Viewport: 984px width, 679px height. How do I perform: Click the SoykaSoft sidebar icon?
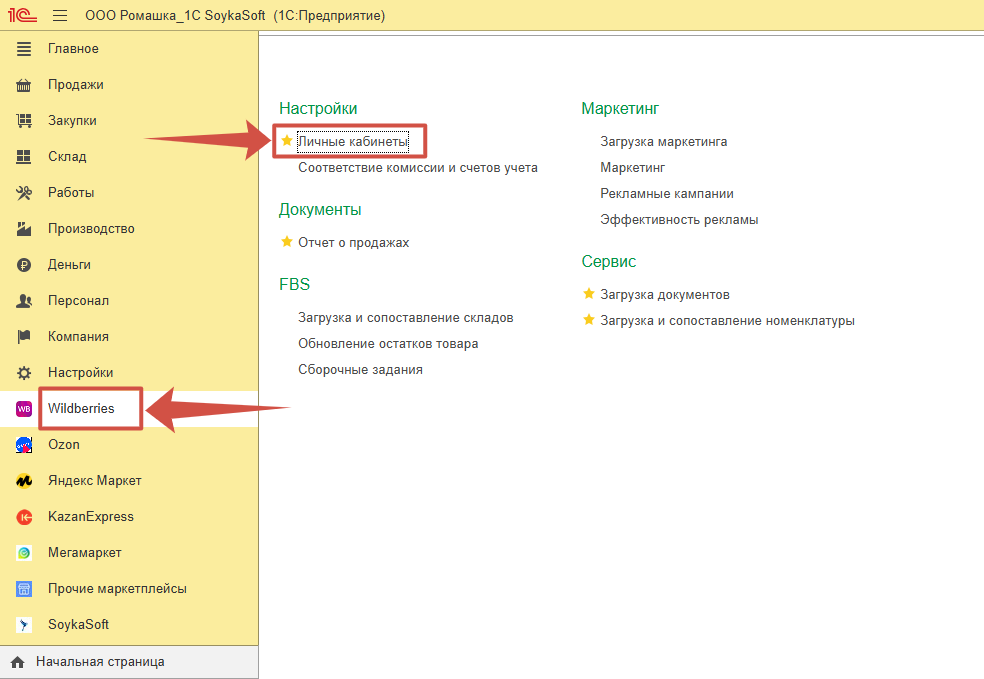(x=24, y=625)
